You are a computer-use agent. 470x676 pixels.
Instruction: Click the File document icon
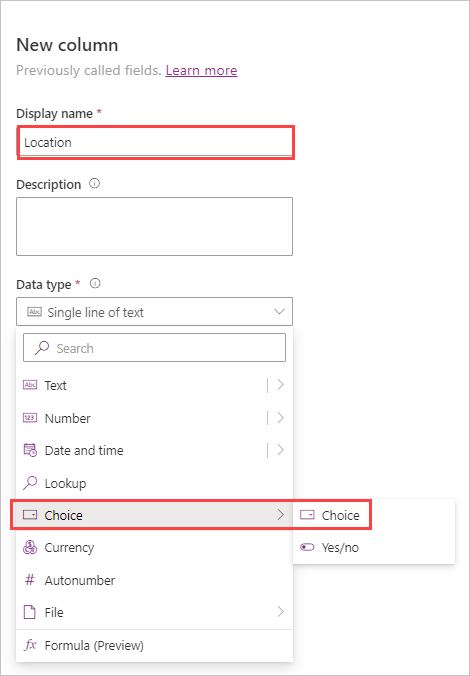(30, 612)
